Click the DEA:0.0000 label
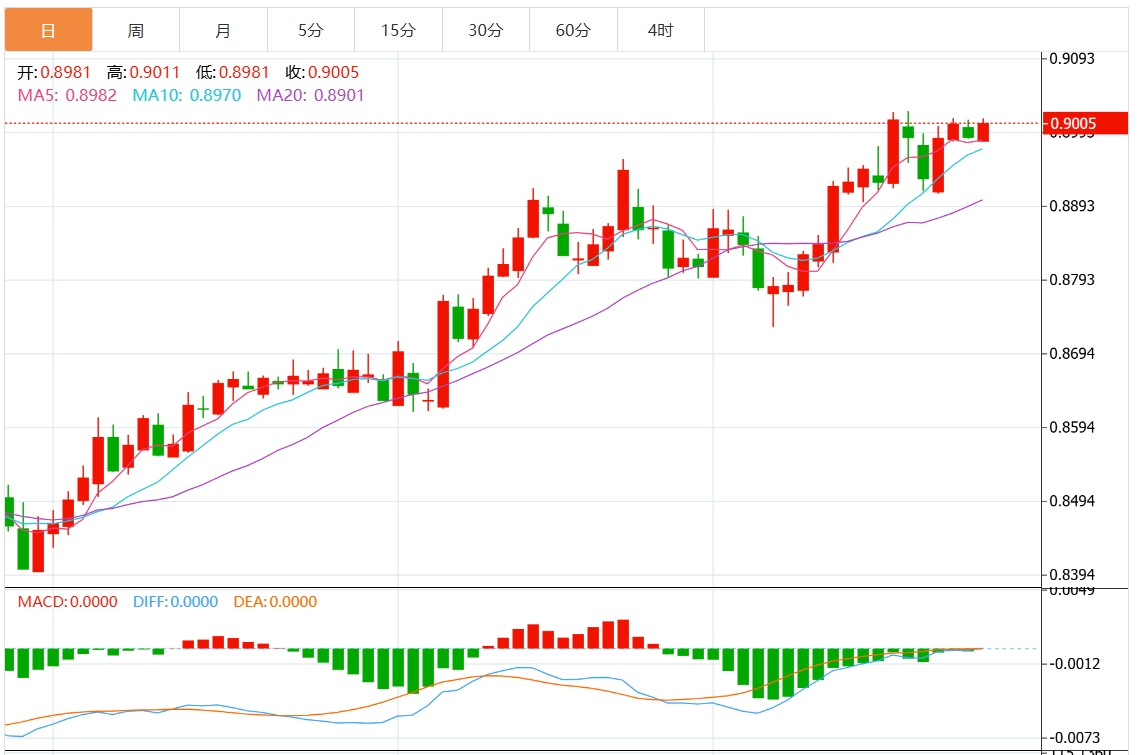Image resolution: width=1141 pixels, height=755 pixels. pos(275,602)
